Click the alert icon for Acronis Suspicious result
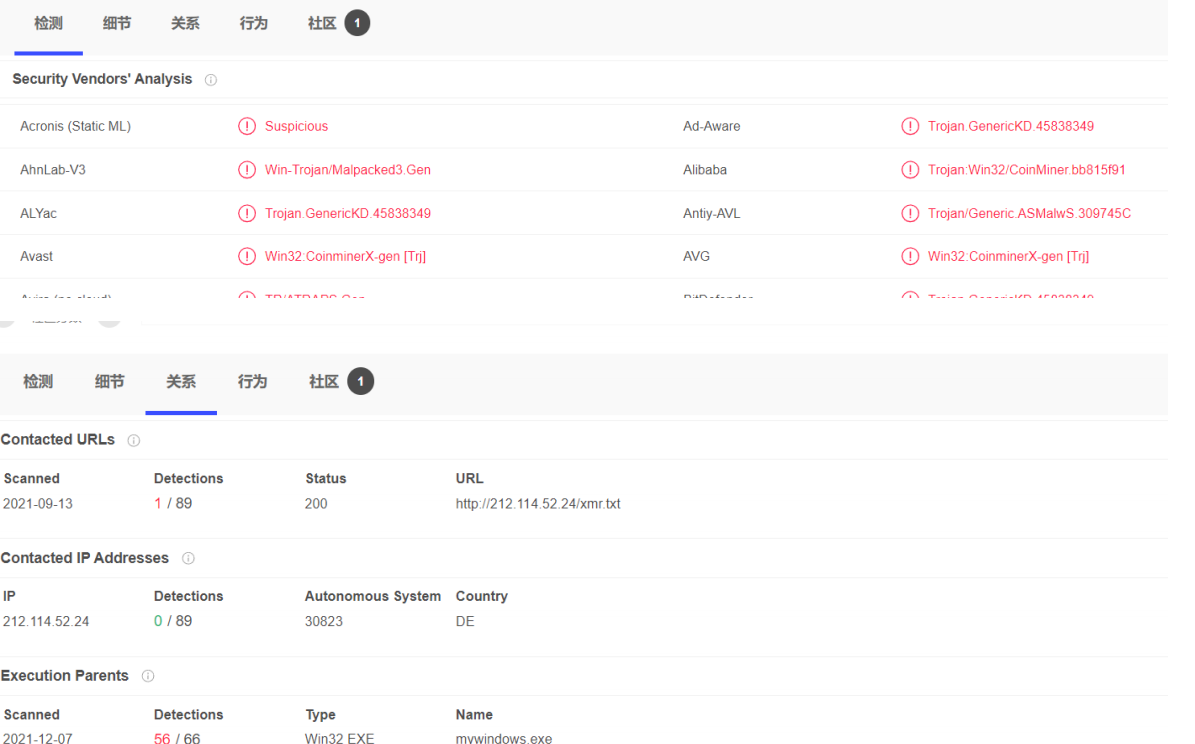Viewport: 1195px width, 744px height. [x=247, y=127]
